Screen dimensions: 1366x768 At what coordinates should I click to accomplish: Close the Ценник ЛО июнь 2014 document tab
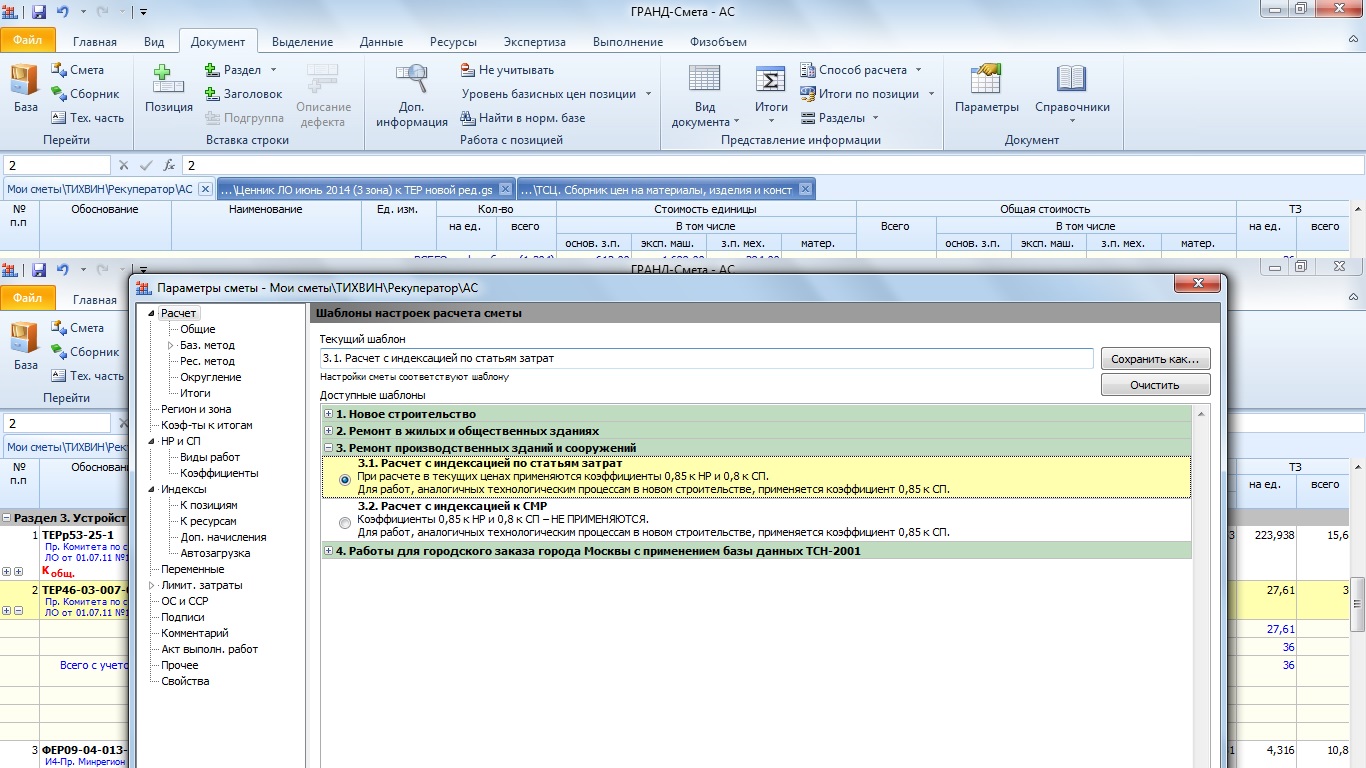[x=505, y=189]
